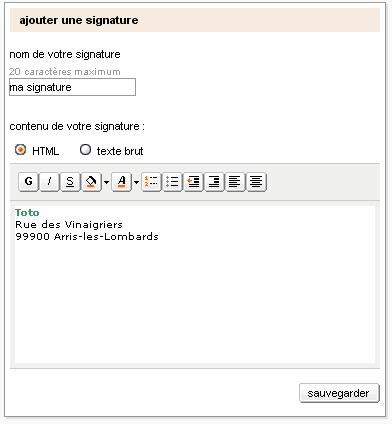Click in the 'ma signature' name field

tap(72, 87)
